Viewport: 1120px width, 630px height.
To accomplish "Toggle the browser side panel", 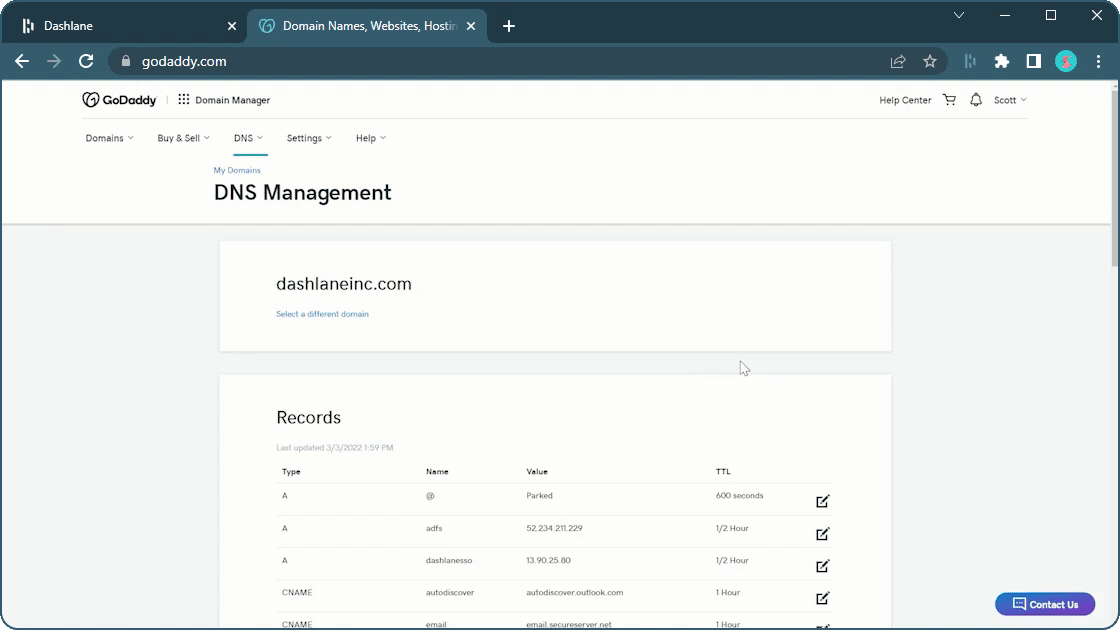I will tap(1034, 61).
